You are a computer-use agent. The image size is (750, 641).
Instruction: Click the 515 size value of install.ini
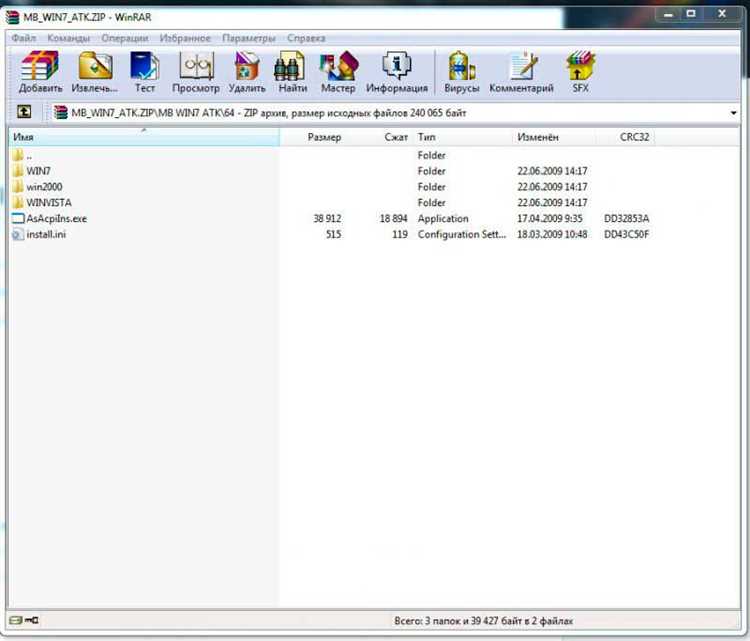(x=334, y=234)
